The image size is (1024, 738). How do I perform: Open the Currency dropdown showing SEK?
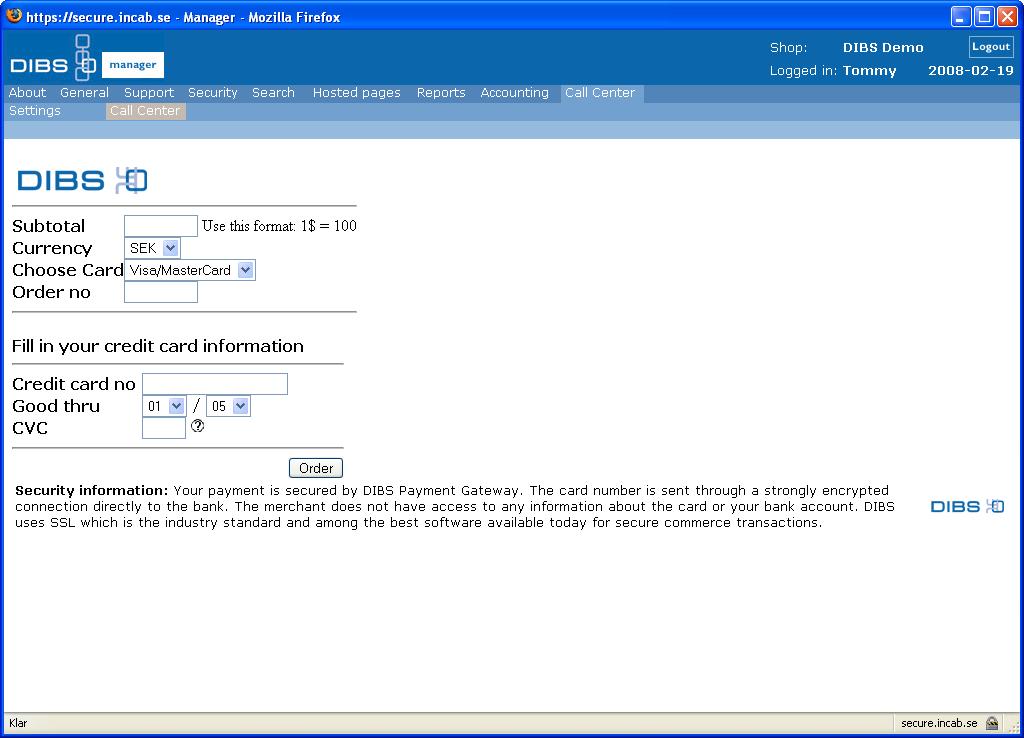(152, 248)
